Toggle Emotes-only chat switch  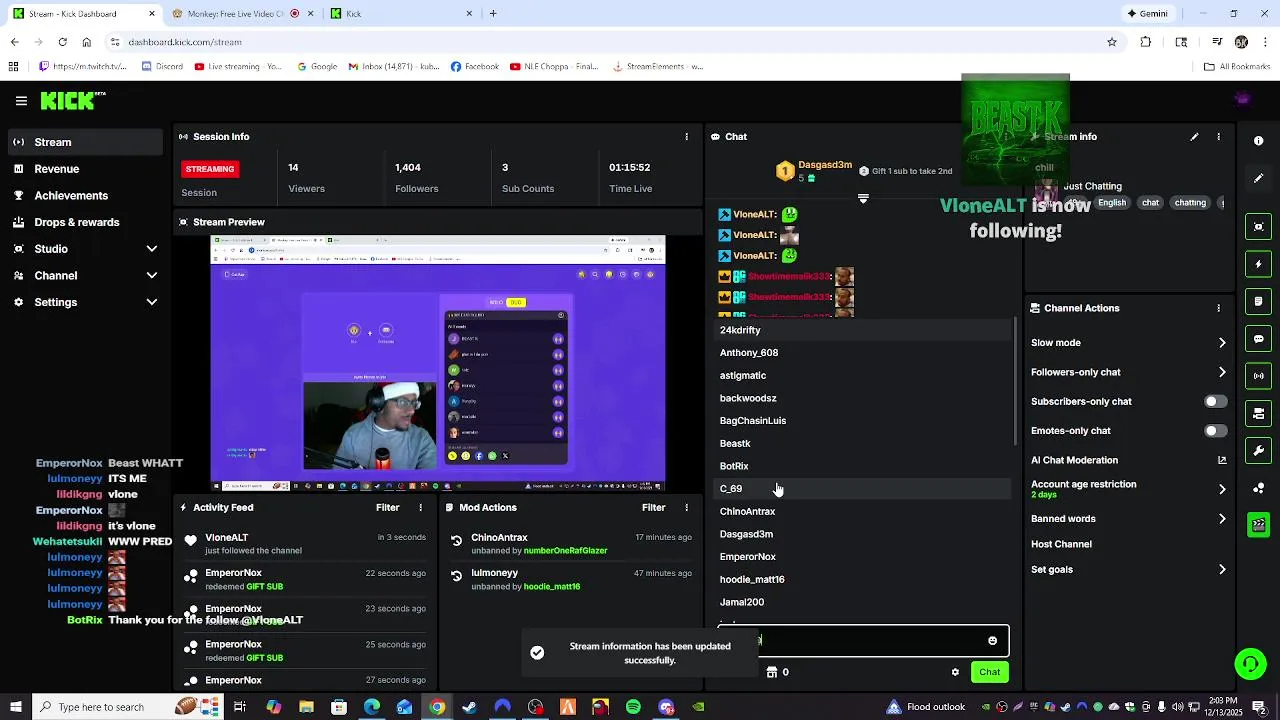1215,431
